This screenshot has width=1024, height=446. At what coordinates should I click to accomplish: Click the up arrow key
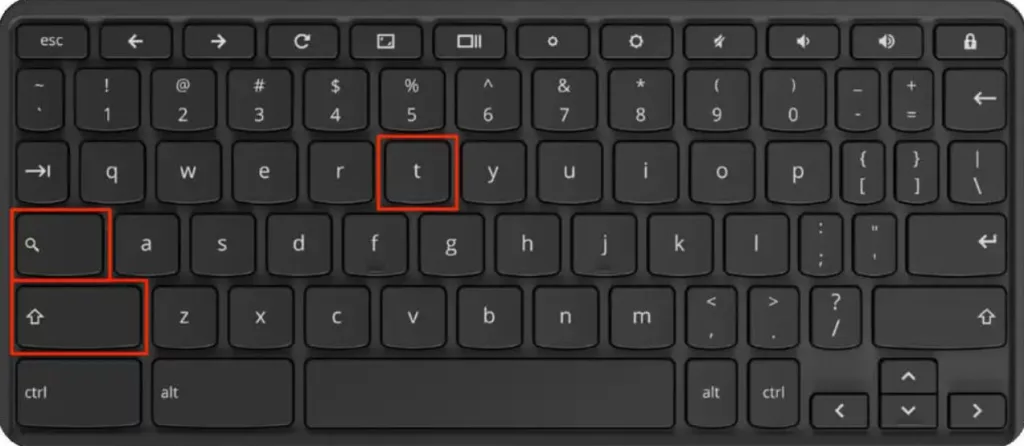[x=908, y=376]
